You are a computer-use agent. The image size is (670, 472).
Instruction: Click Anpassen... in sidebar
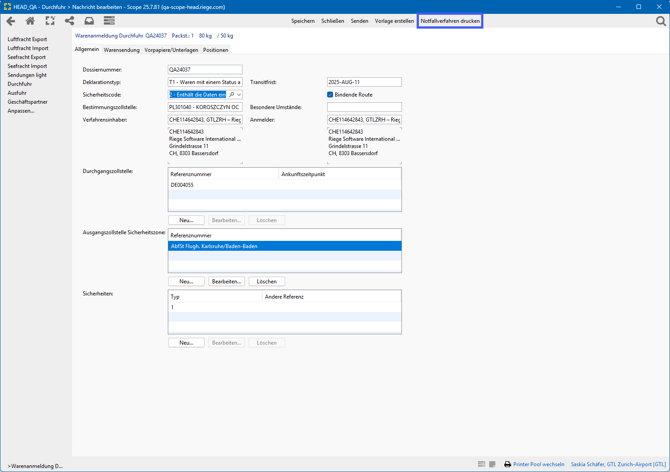point(21,111)
